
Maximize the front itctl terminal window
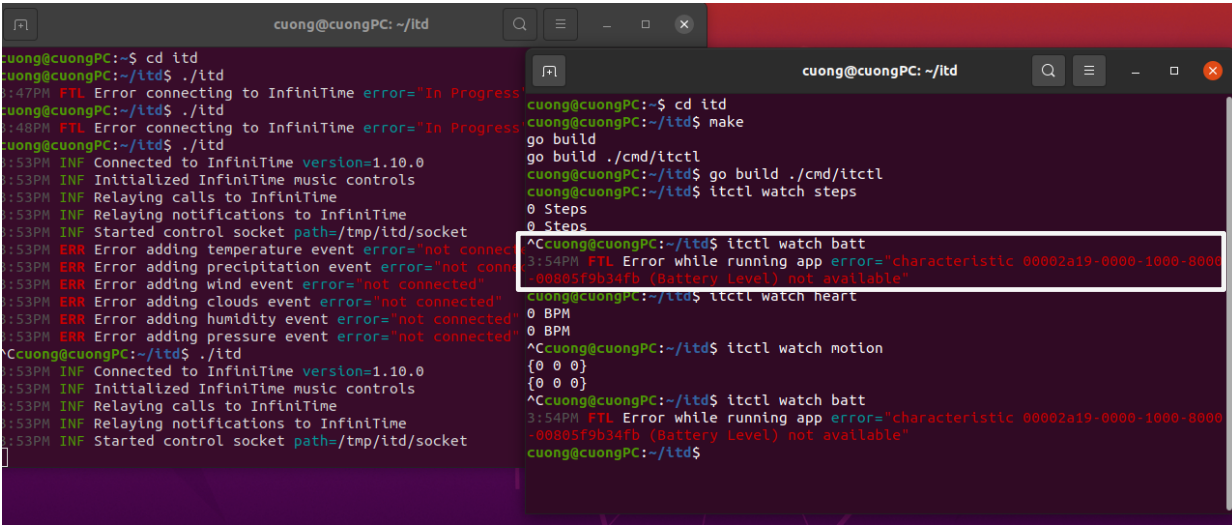(1174, 71)
